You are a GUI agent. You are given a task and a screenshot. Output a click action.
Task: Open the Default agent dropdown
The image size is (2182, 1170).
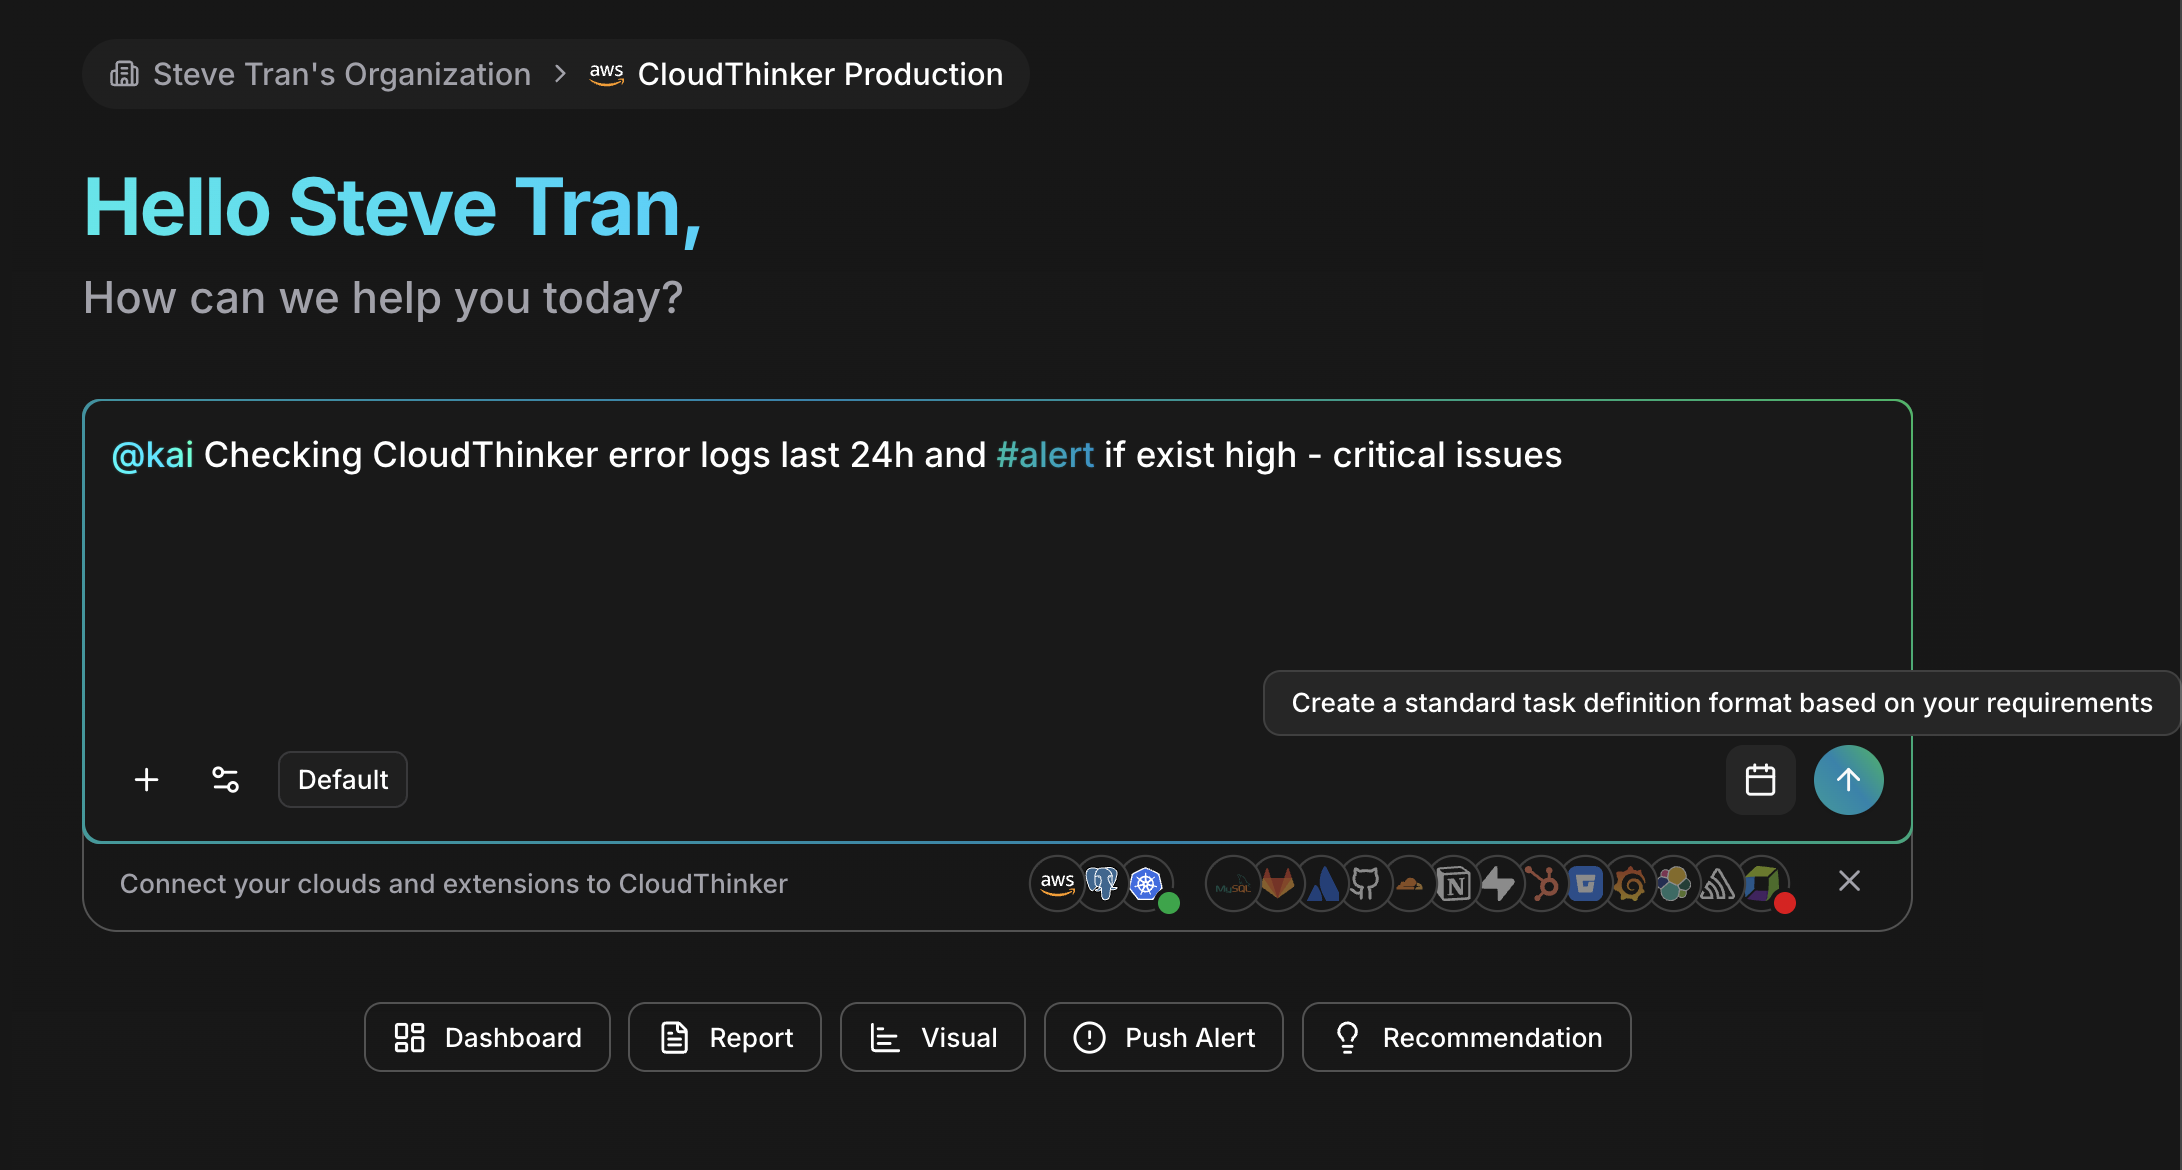tap(342, 779)
